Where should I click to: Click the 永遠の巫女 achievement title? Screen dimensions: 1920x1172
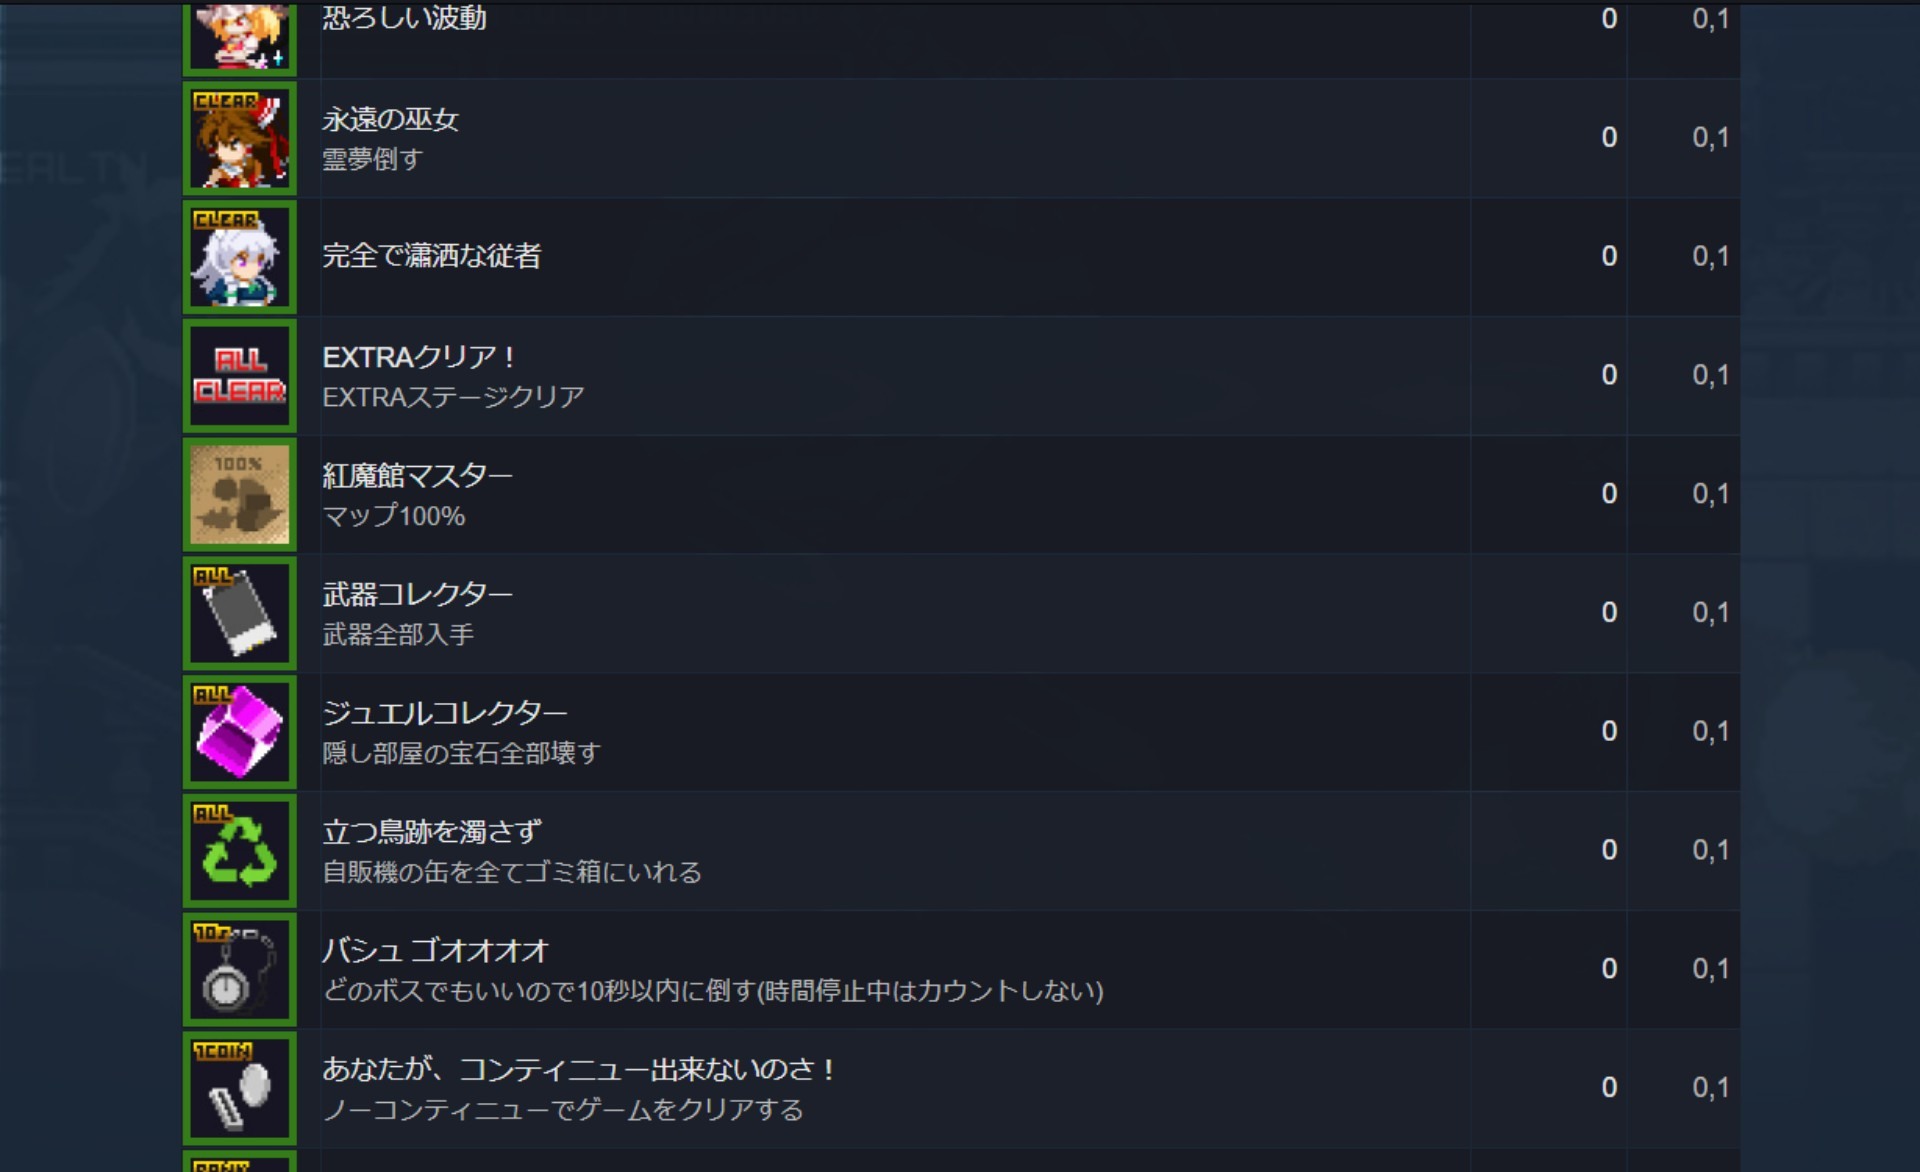(x=390, y=120)
